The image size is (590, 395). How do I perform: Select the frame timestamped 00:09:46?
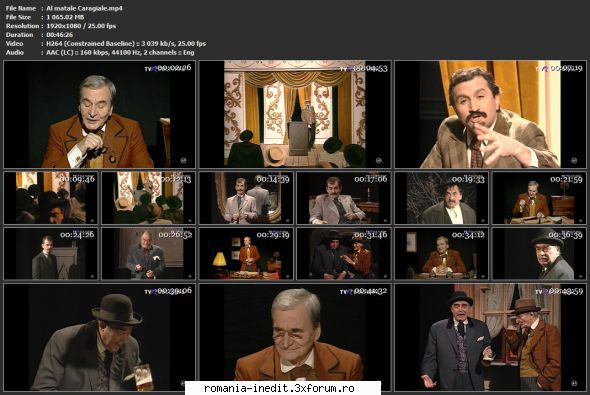click(x=51, y=198)
